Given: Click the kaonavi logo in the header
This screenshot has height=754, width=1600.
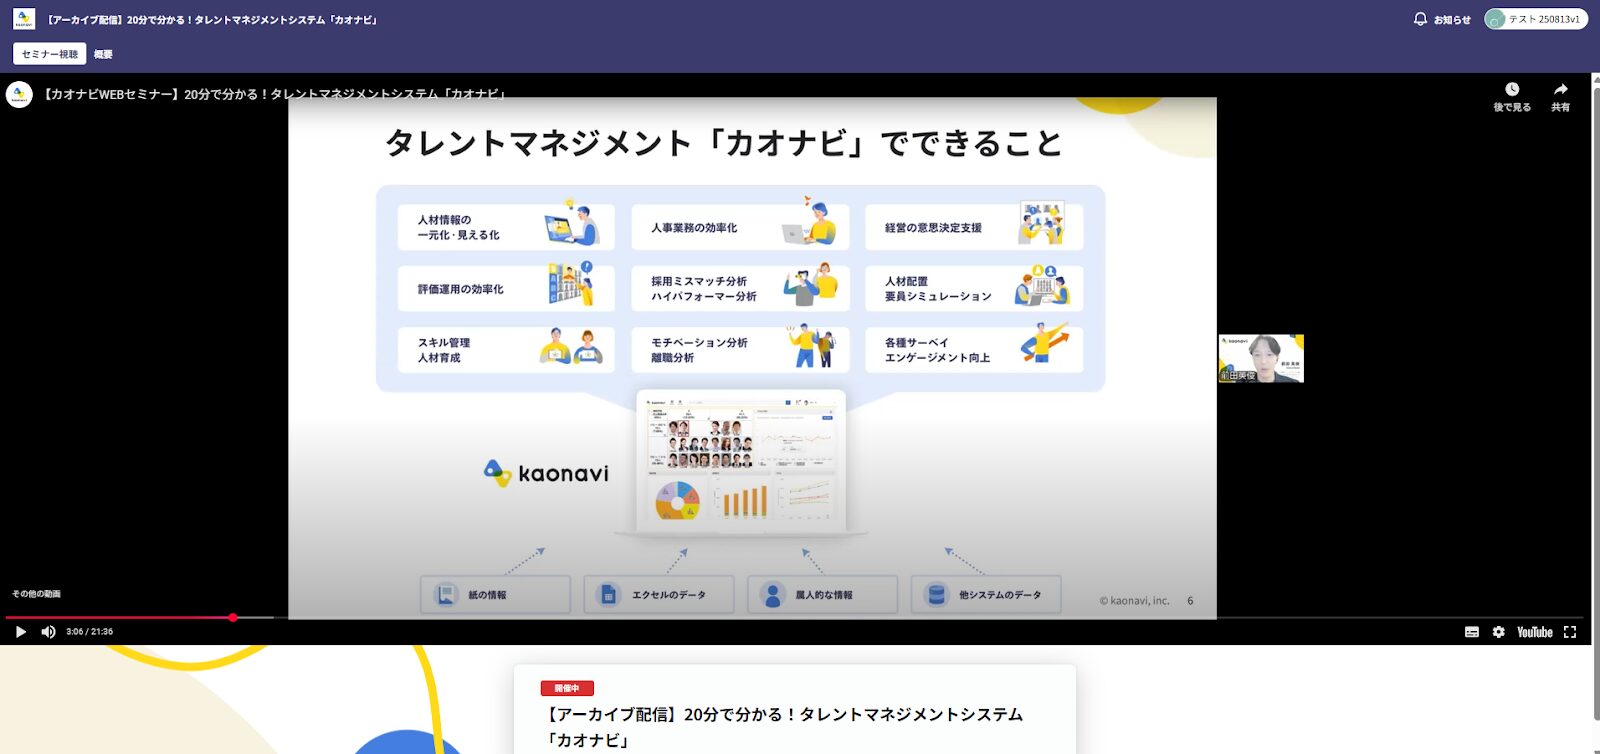Looking at the screenshot, I should tap(24, 19).
